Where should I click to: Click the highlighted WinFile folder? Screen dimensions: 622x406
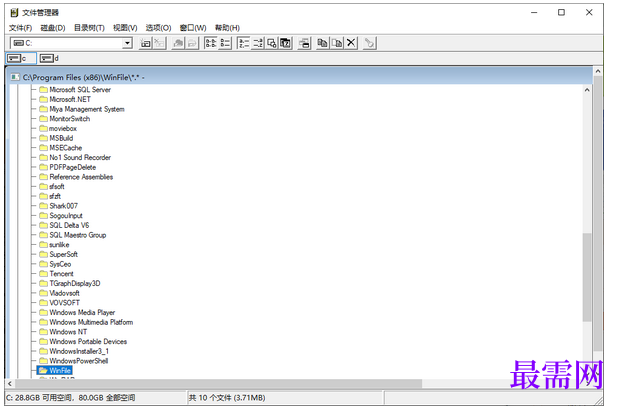coord(55,371)
